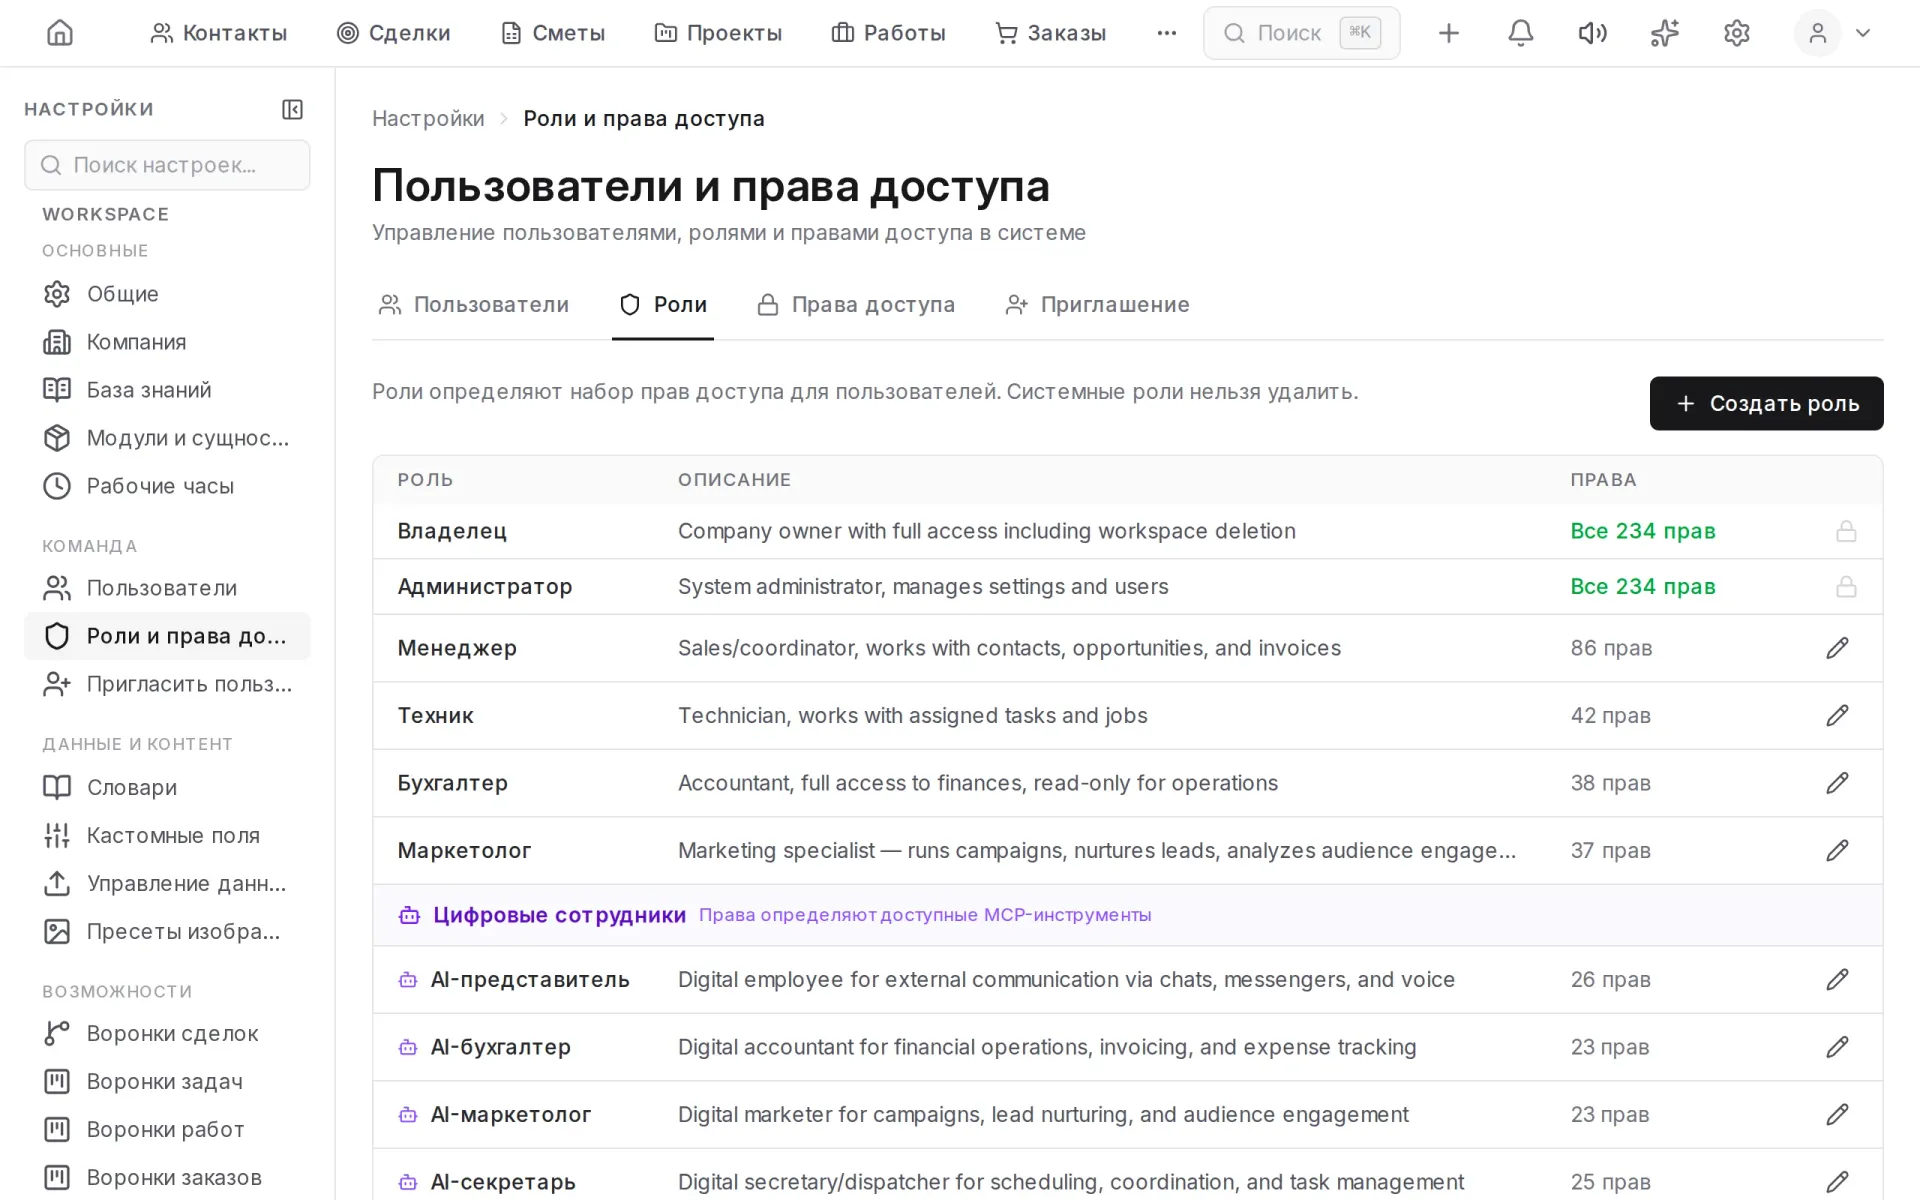Open Сметы in top navigation

tap(553, 33)
